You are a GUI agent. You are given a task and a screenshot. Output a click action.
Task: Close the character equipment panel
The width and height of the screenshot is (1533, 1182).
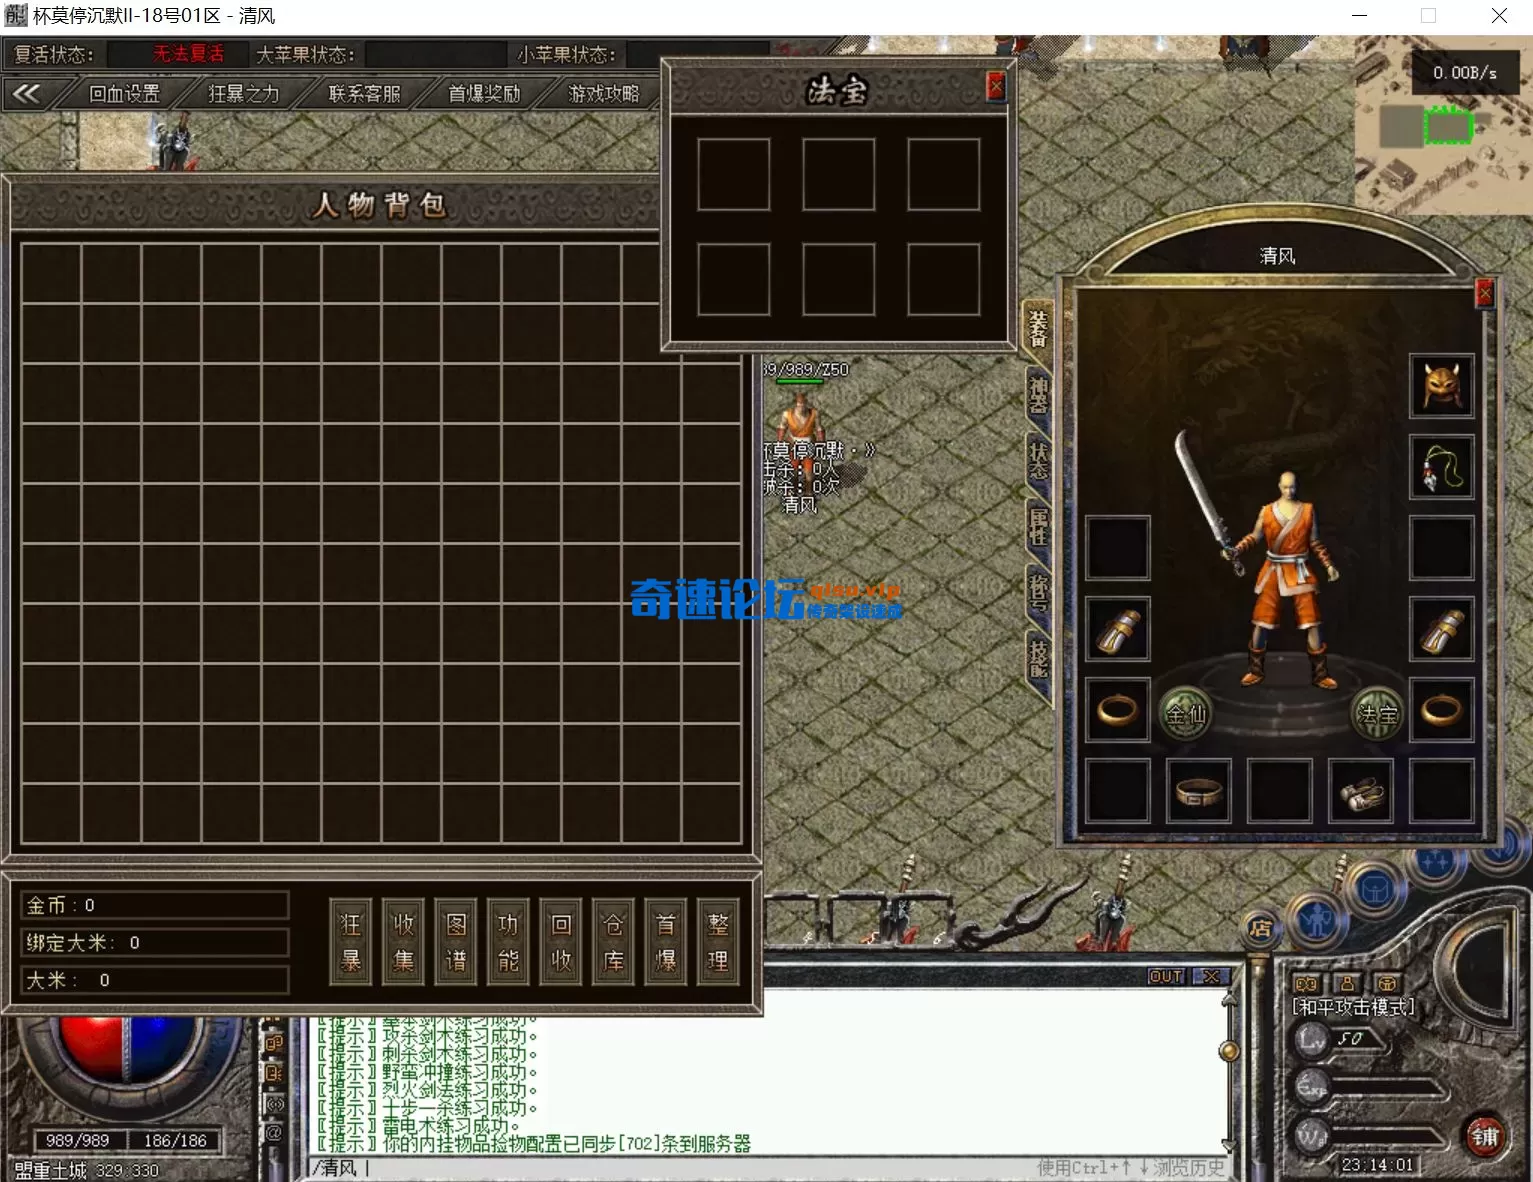click(x=1485, y=293)
